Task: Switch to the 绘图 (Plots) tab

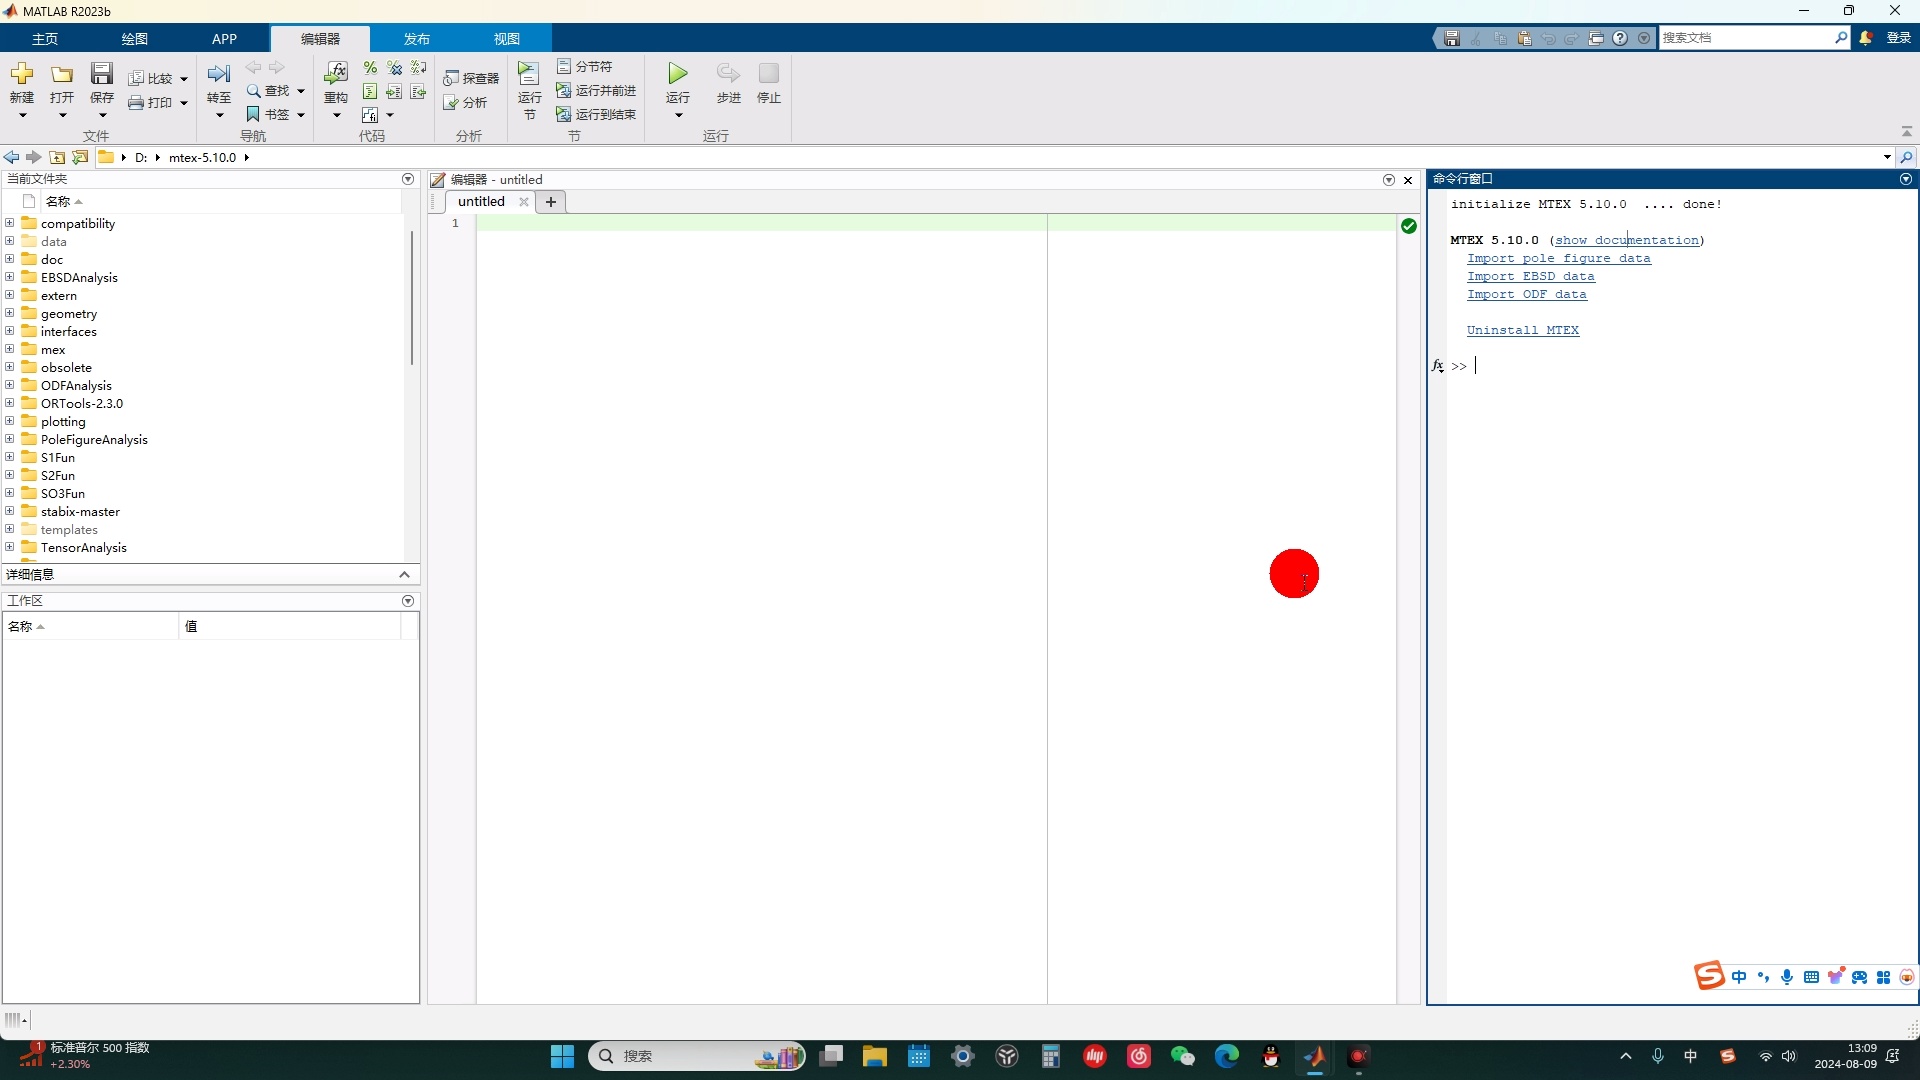Action: point(135,39)
